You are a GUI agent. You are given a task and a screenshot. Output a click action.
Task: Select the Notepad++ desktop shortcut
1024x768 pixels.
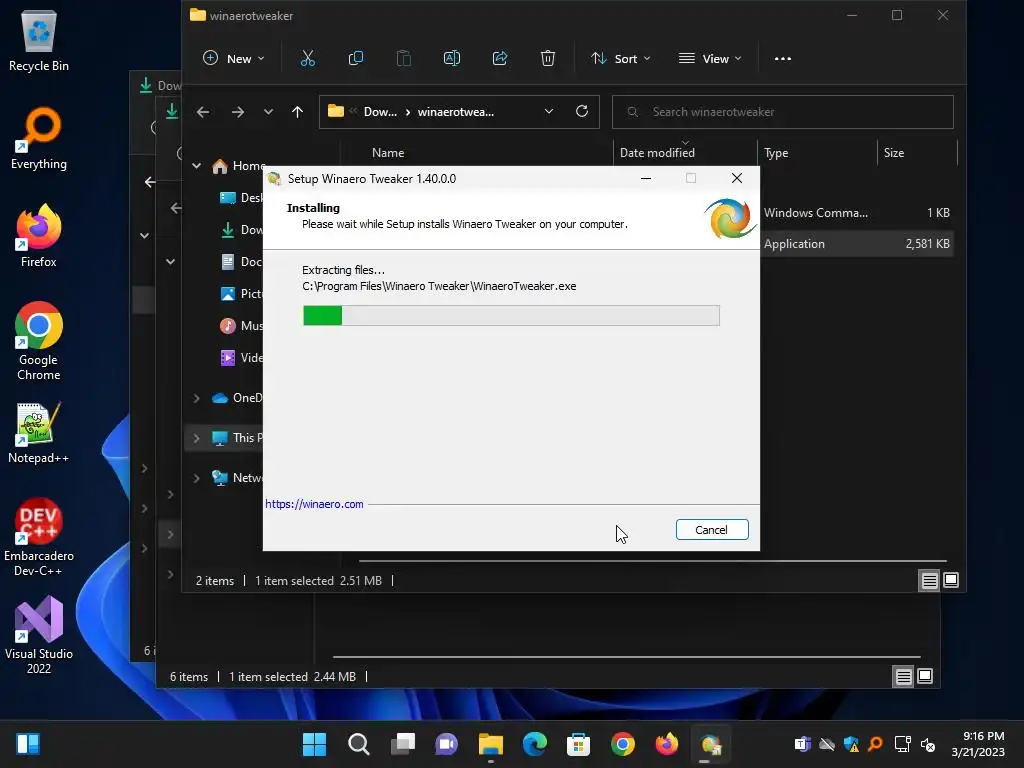[39, 432]
